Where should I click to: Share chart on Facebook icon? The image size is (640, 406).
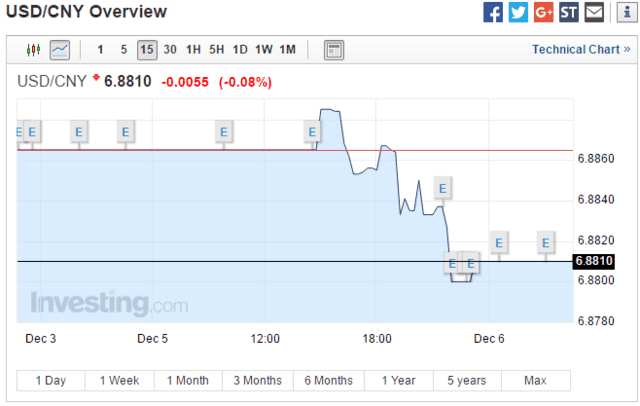click(x=493, y=12)
